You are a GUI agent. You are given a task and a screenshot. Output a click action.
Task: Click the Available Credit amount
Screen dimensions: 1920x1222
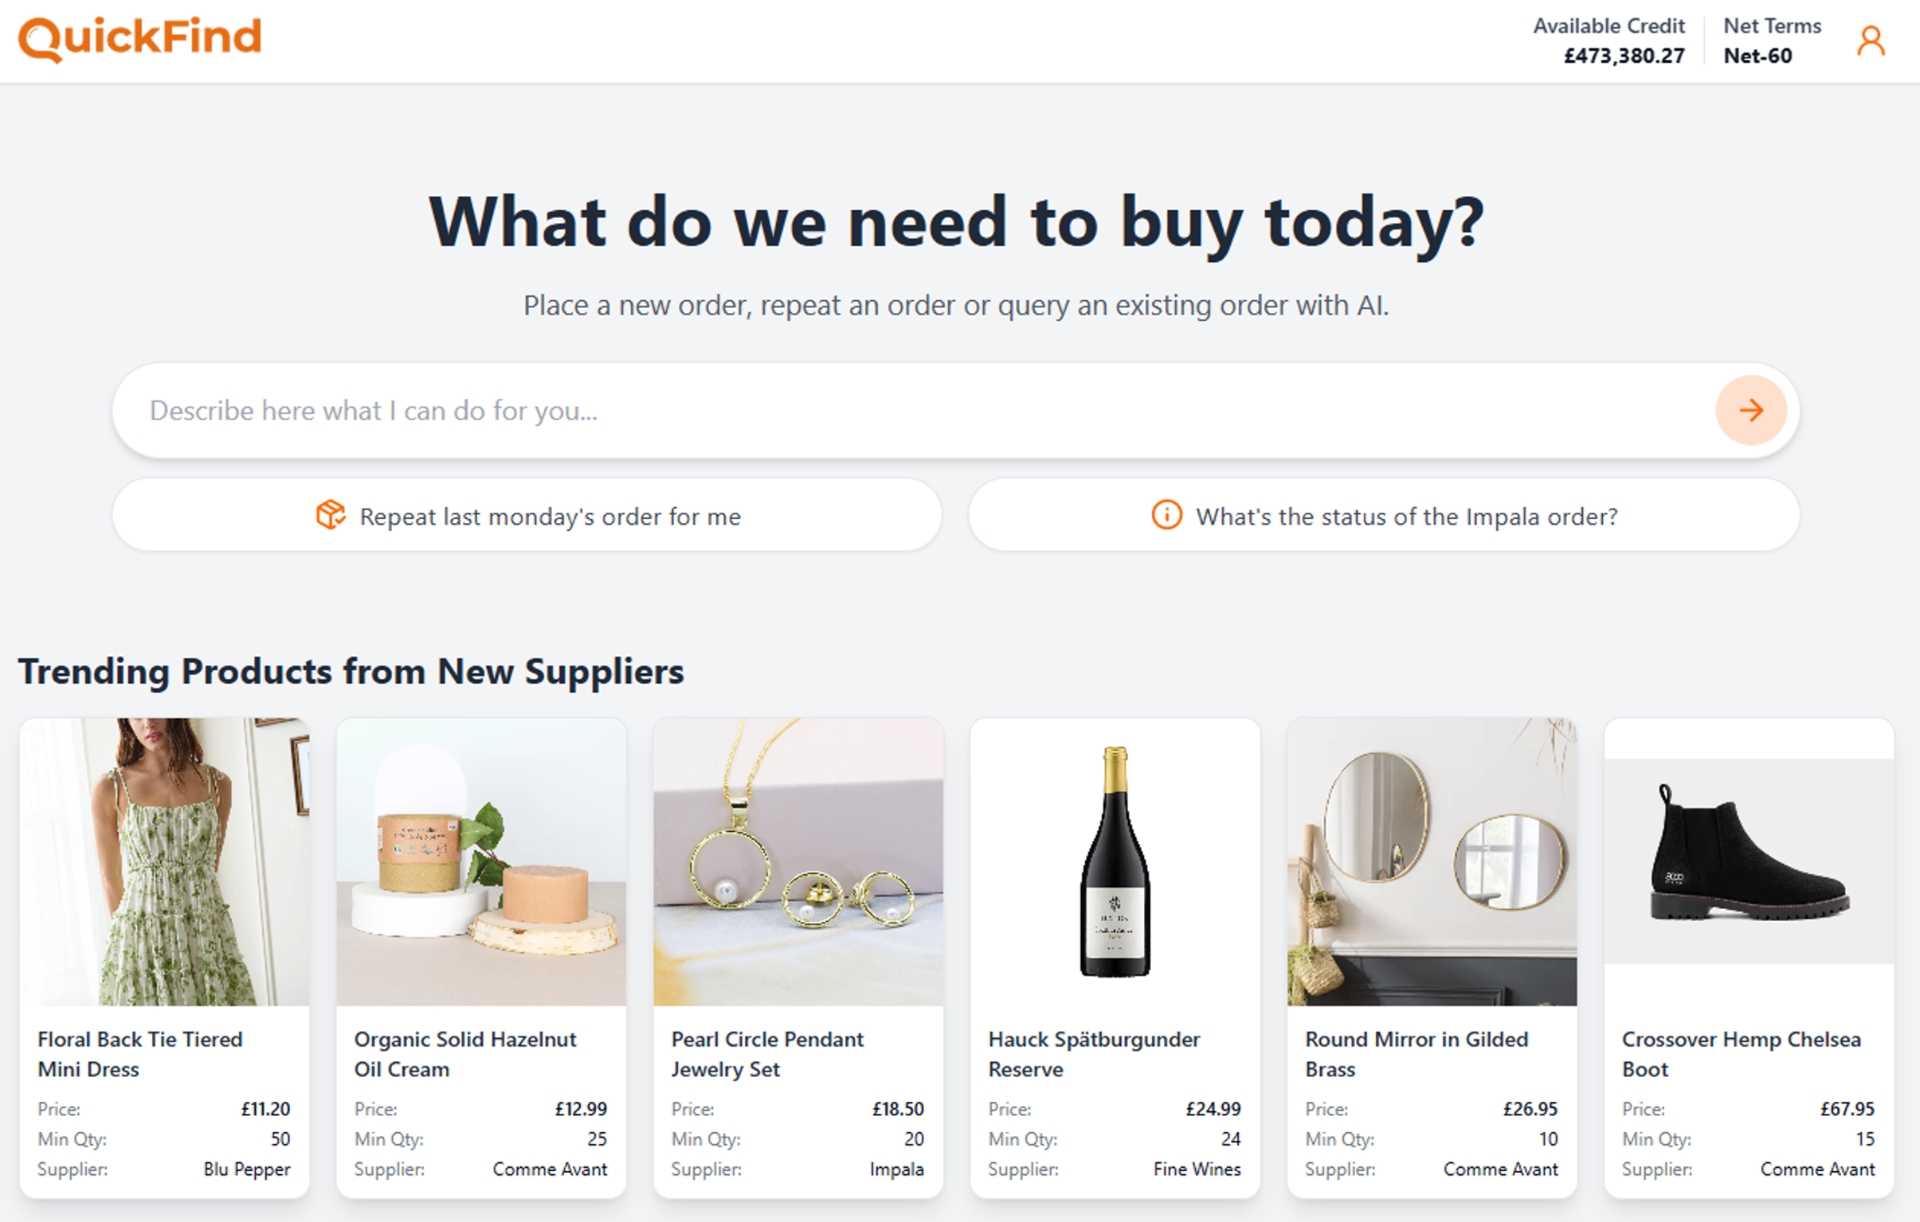click(x=1624, y=55)
